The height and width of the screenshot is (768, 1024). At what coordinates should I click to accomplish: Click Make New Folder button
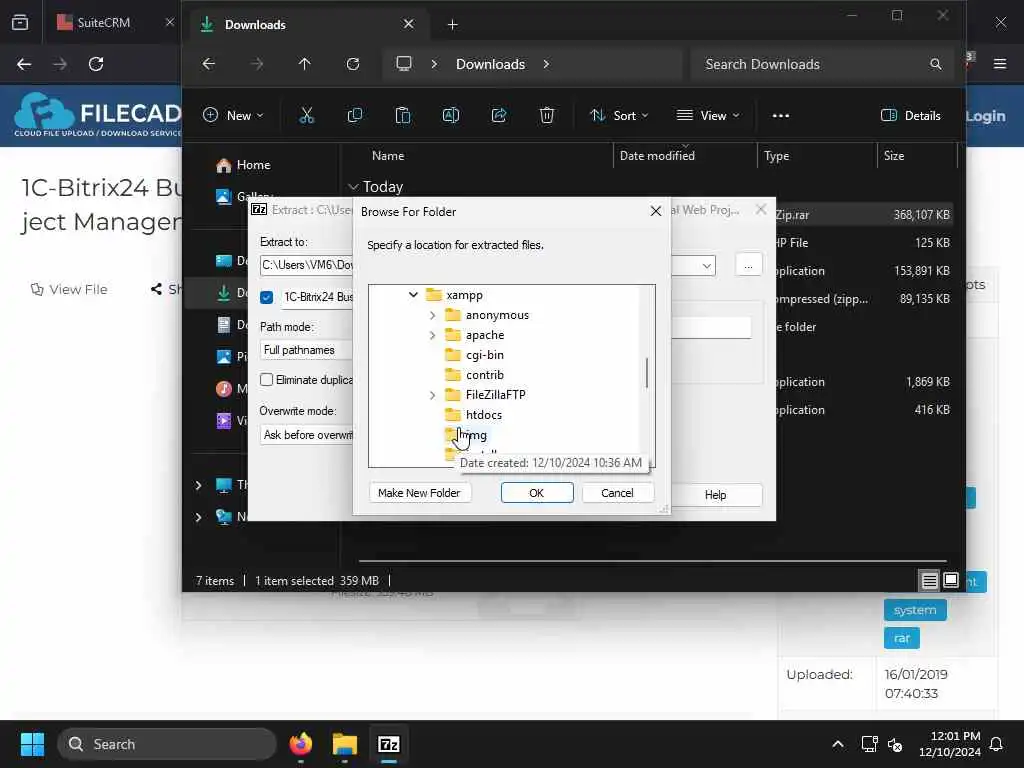pos(419,492)
